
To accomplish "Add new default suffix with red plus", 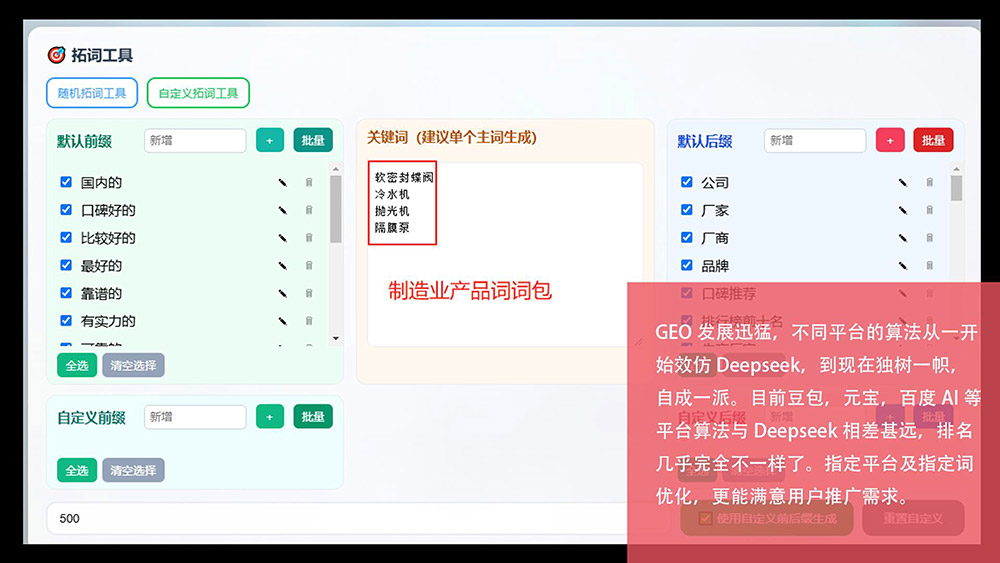I will pyautogui.click(x=890, y=140).
